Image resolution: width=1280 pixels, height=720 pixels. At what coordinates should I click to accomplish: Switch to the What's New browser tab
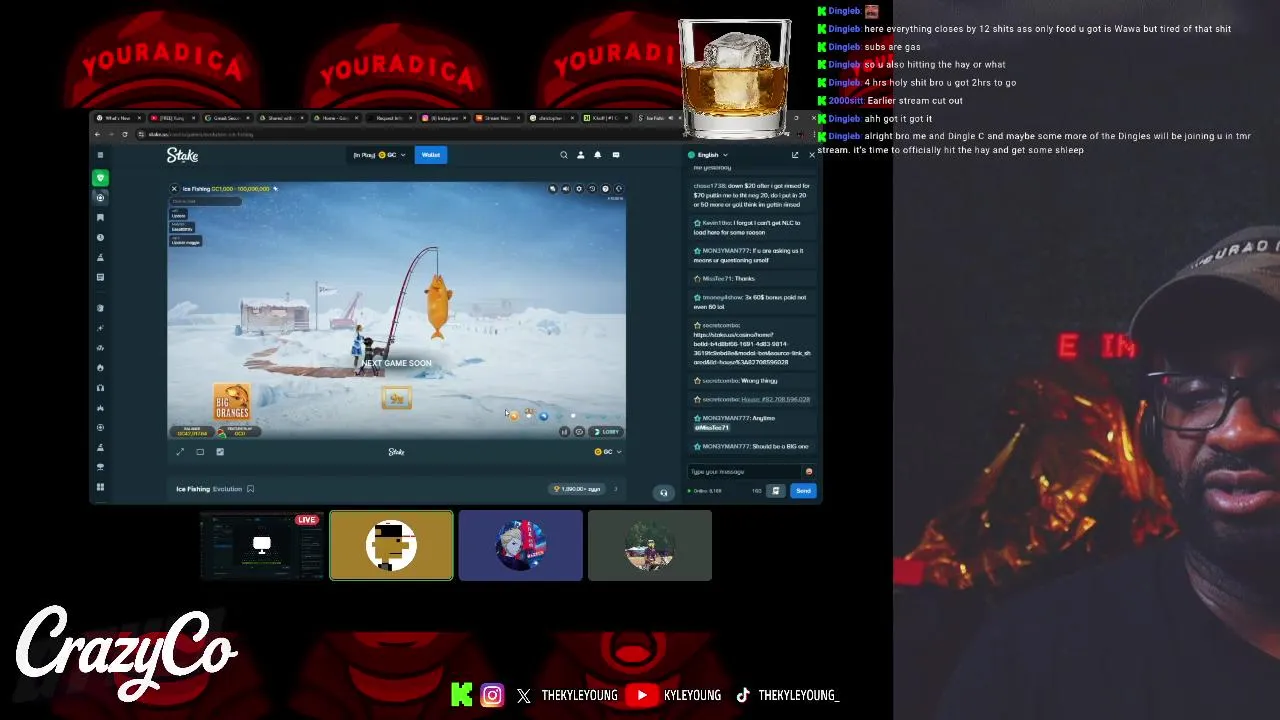point(118,118)
